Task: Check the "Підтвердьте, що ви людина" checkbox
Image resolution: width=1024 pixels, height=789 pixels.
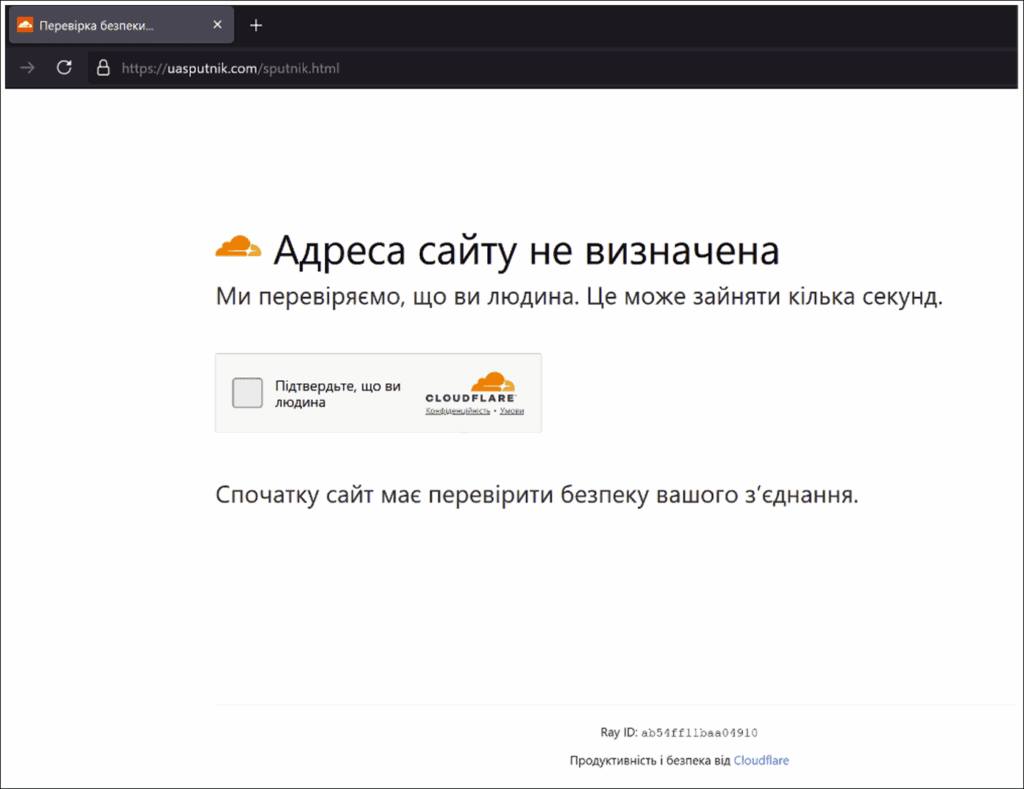Action: click(248, 393)
